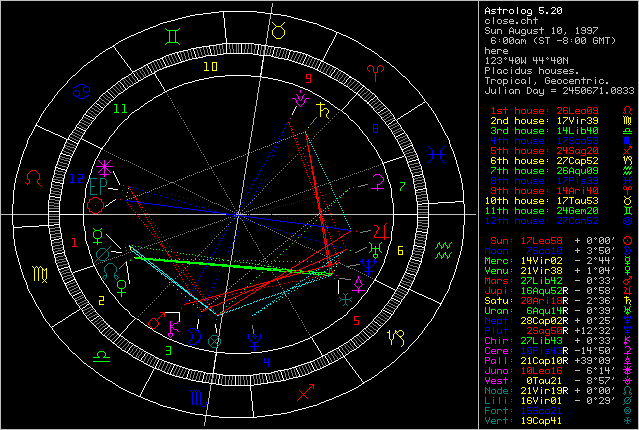Click the 'Tropical, Geocentric.' line
The image size is (639, 430).
[546, 81]
